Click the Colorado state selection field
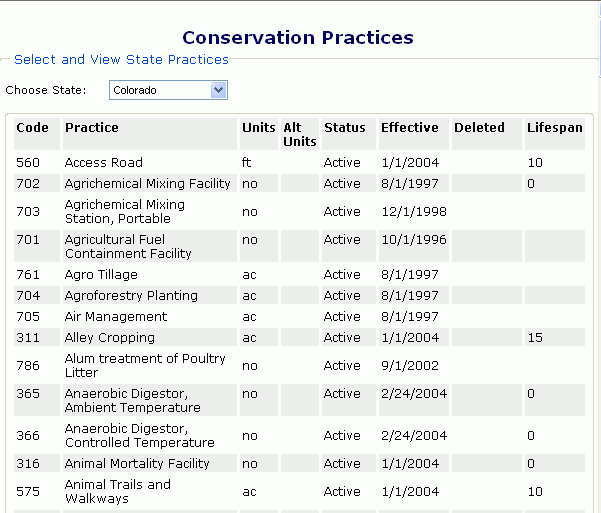This screenshot has width=601, height=513. coord(160,91)
